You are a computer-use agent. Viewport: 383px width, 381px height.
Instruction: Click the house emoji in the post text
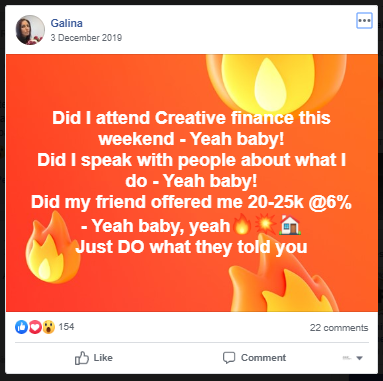pos(290,225)
